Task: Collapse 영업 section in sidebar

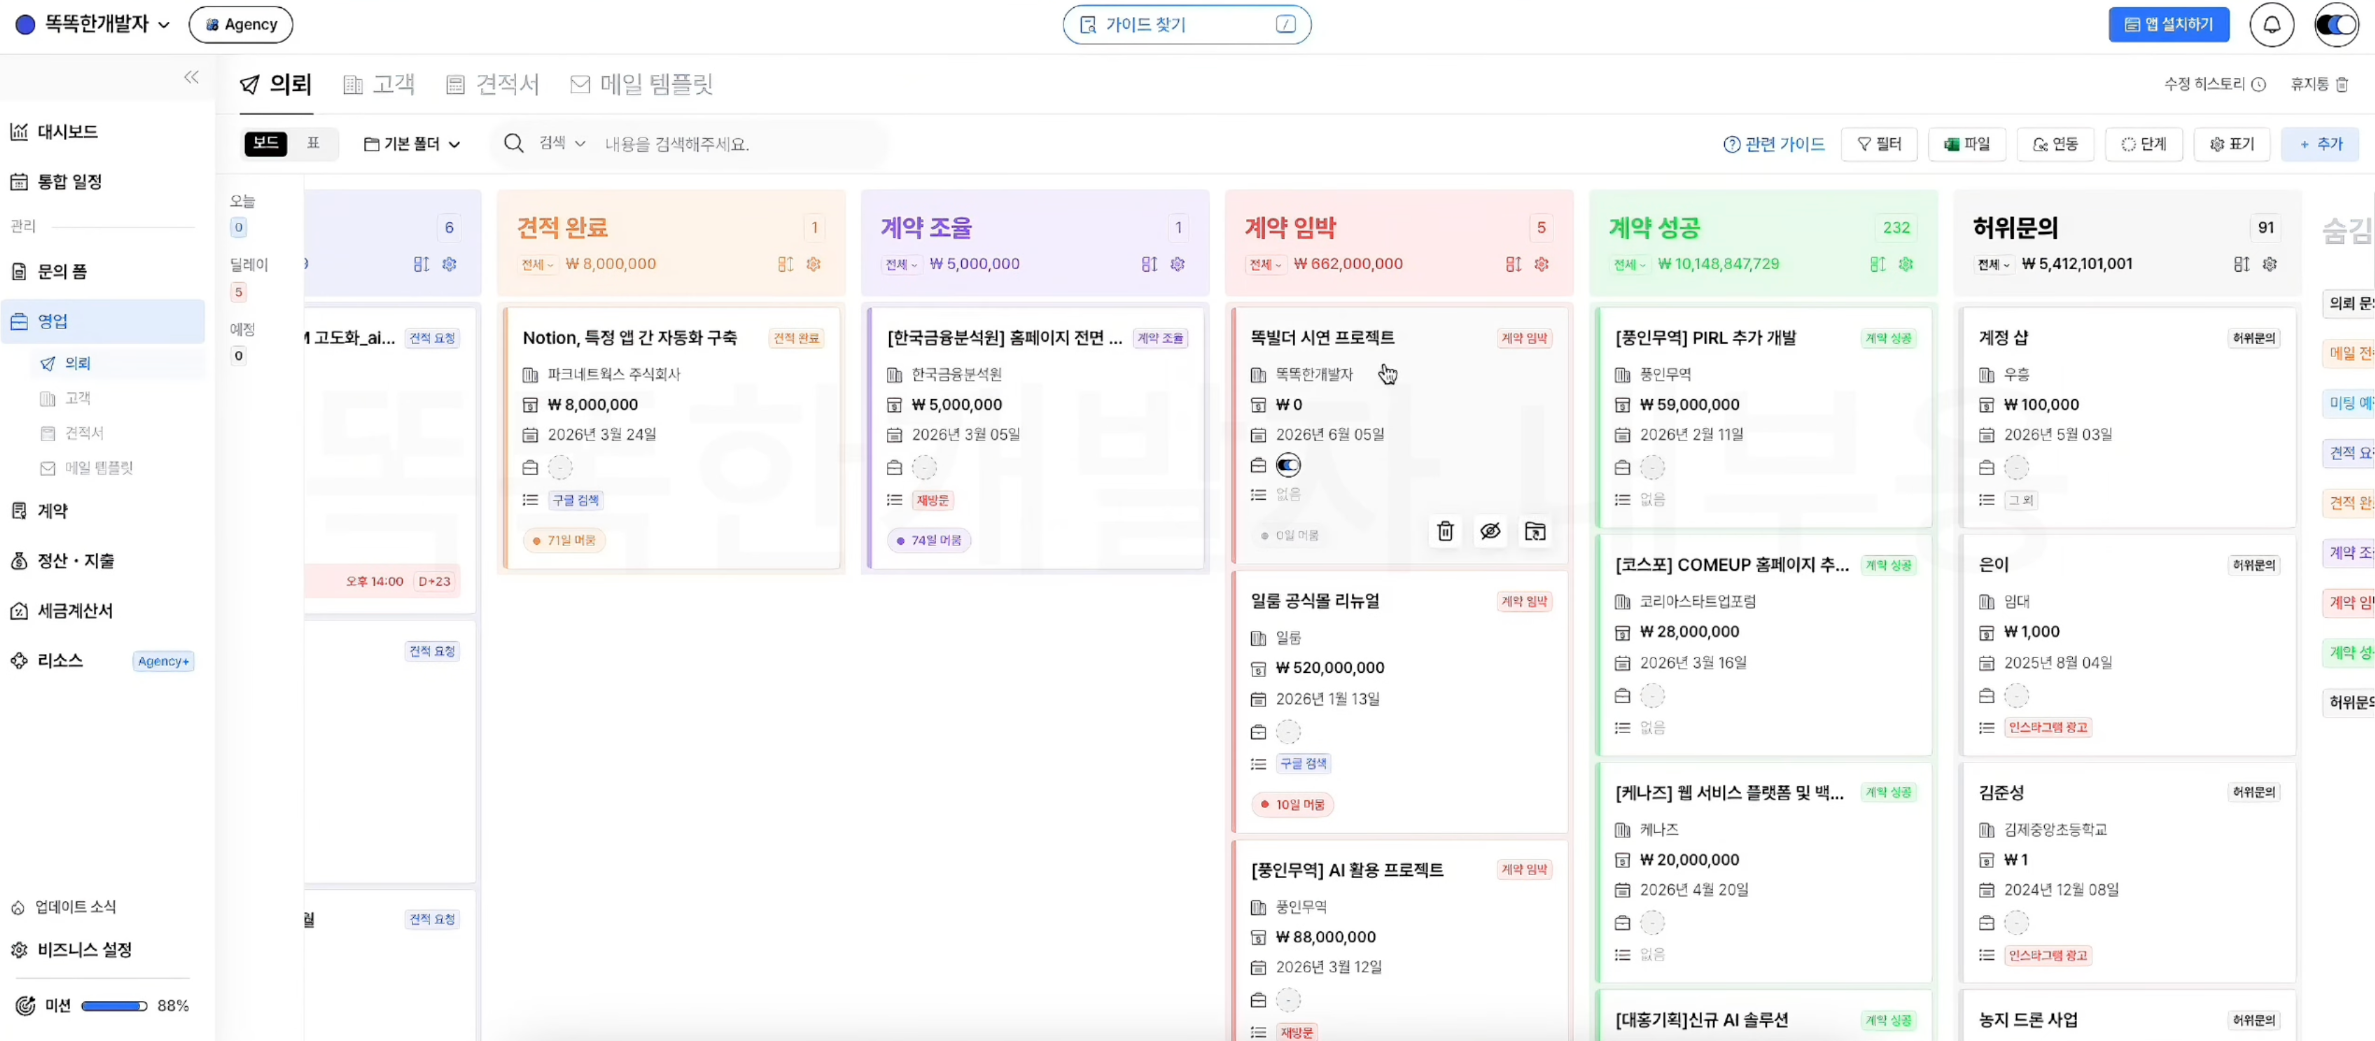Action: [x=103, y=321]
